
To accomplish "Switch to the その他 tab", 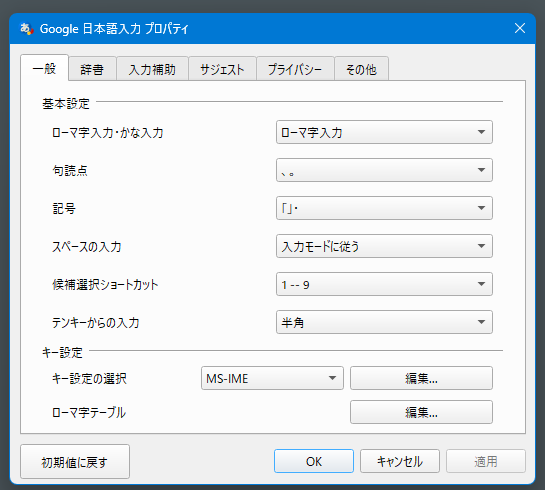I will [x=361, y=69].
